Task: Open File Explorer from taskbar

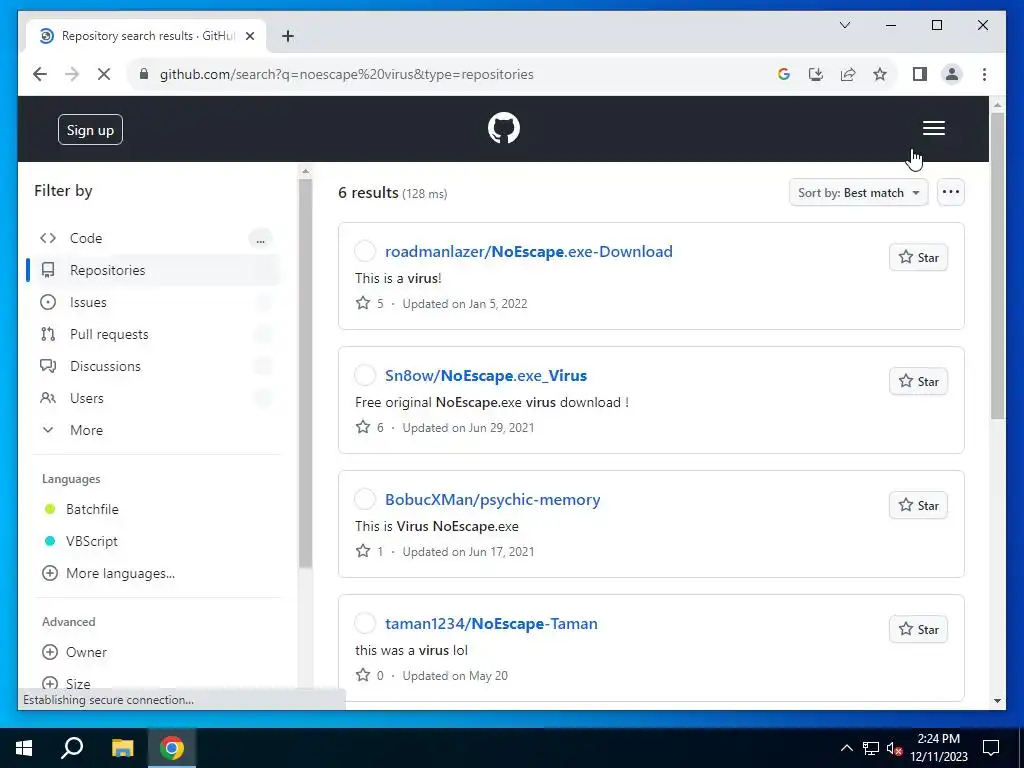Action: (122, 748)
